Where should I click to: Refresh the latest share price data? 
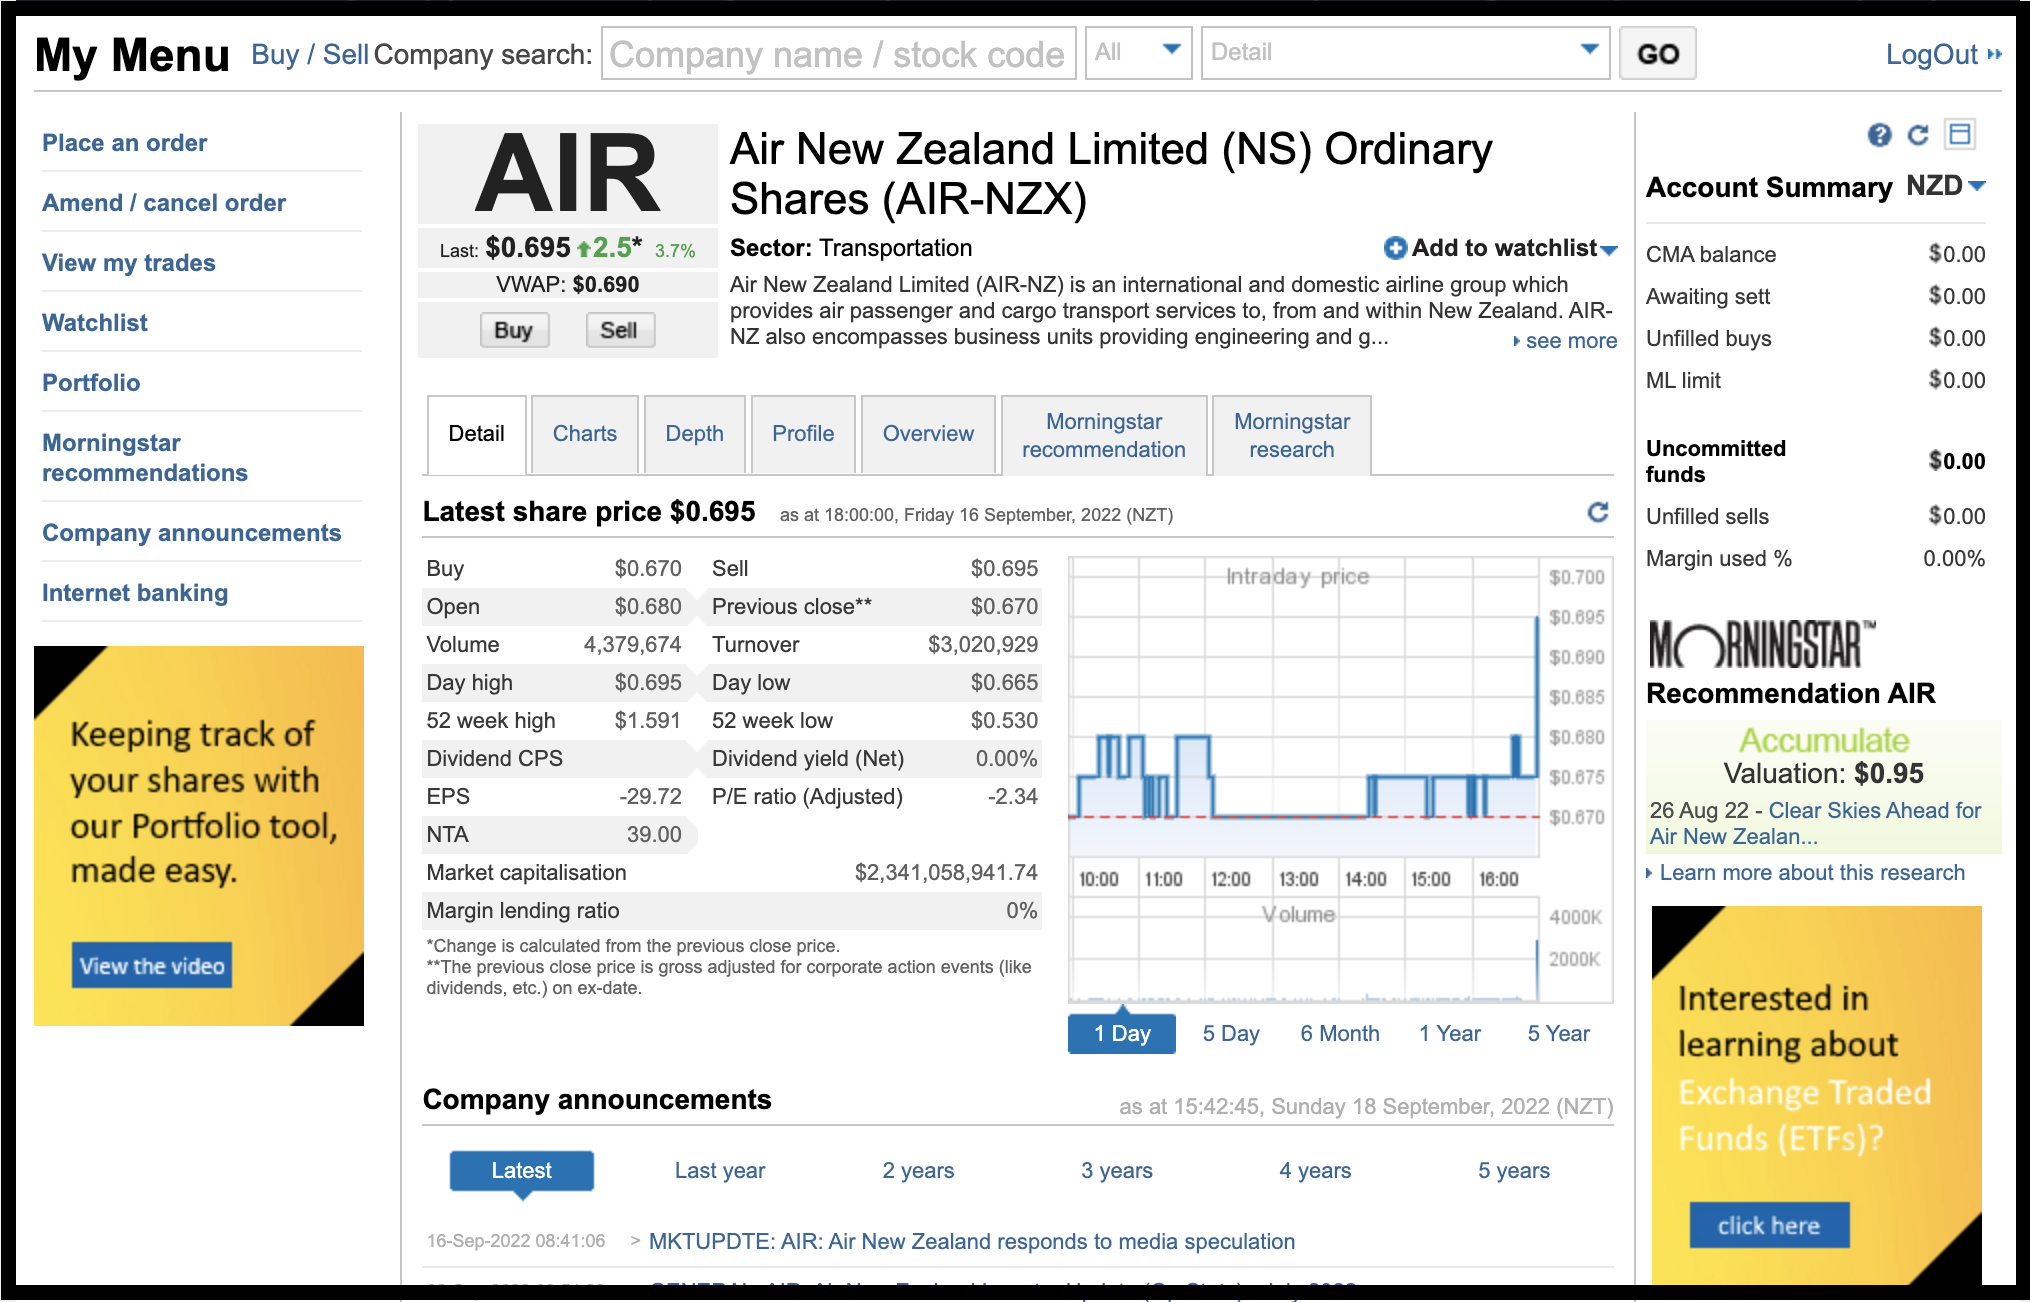click(1598, 513)
